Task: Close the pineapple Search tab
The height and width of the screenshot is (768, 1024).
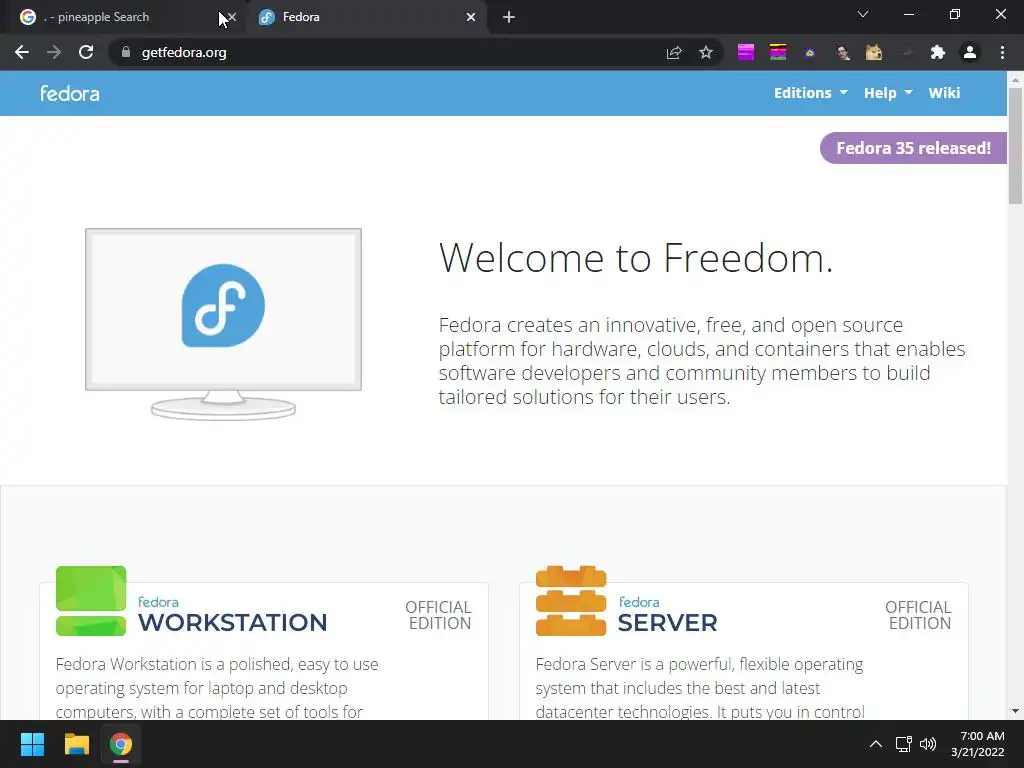Action: [x=231, y=17]
